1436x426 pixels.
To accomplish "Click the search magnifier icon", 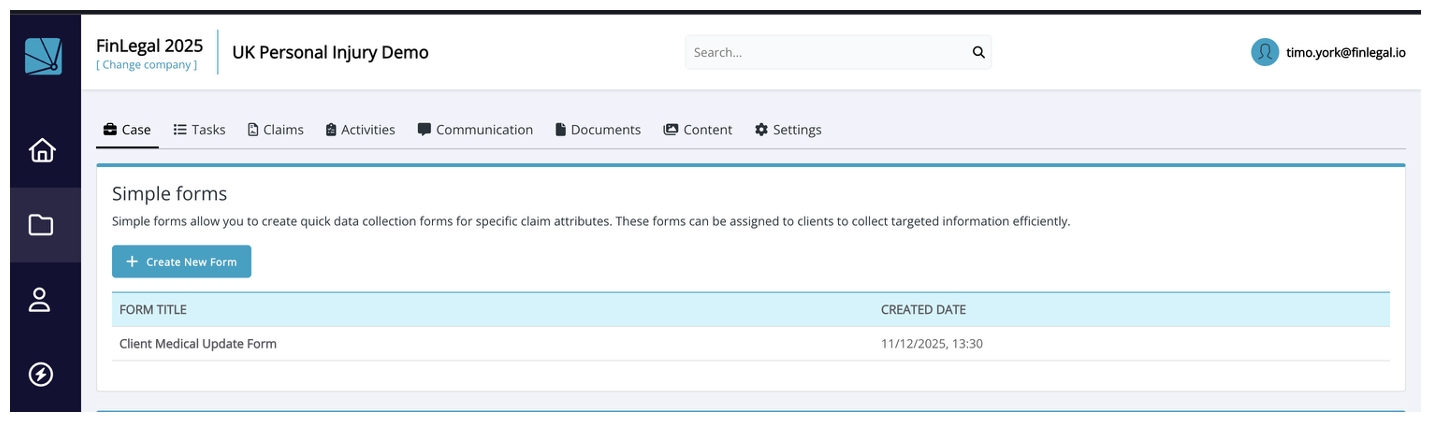I will coord(979,53).
